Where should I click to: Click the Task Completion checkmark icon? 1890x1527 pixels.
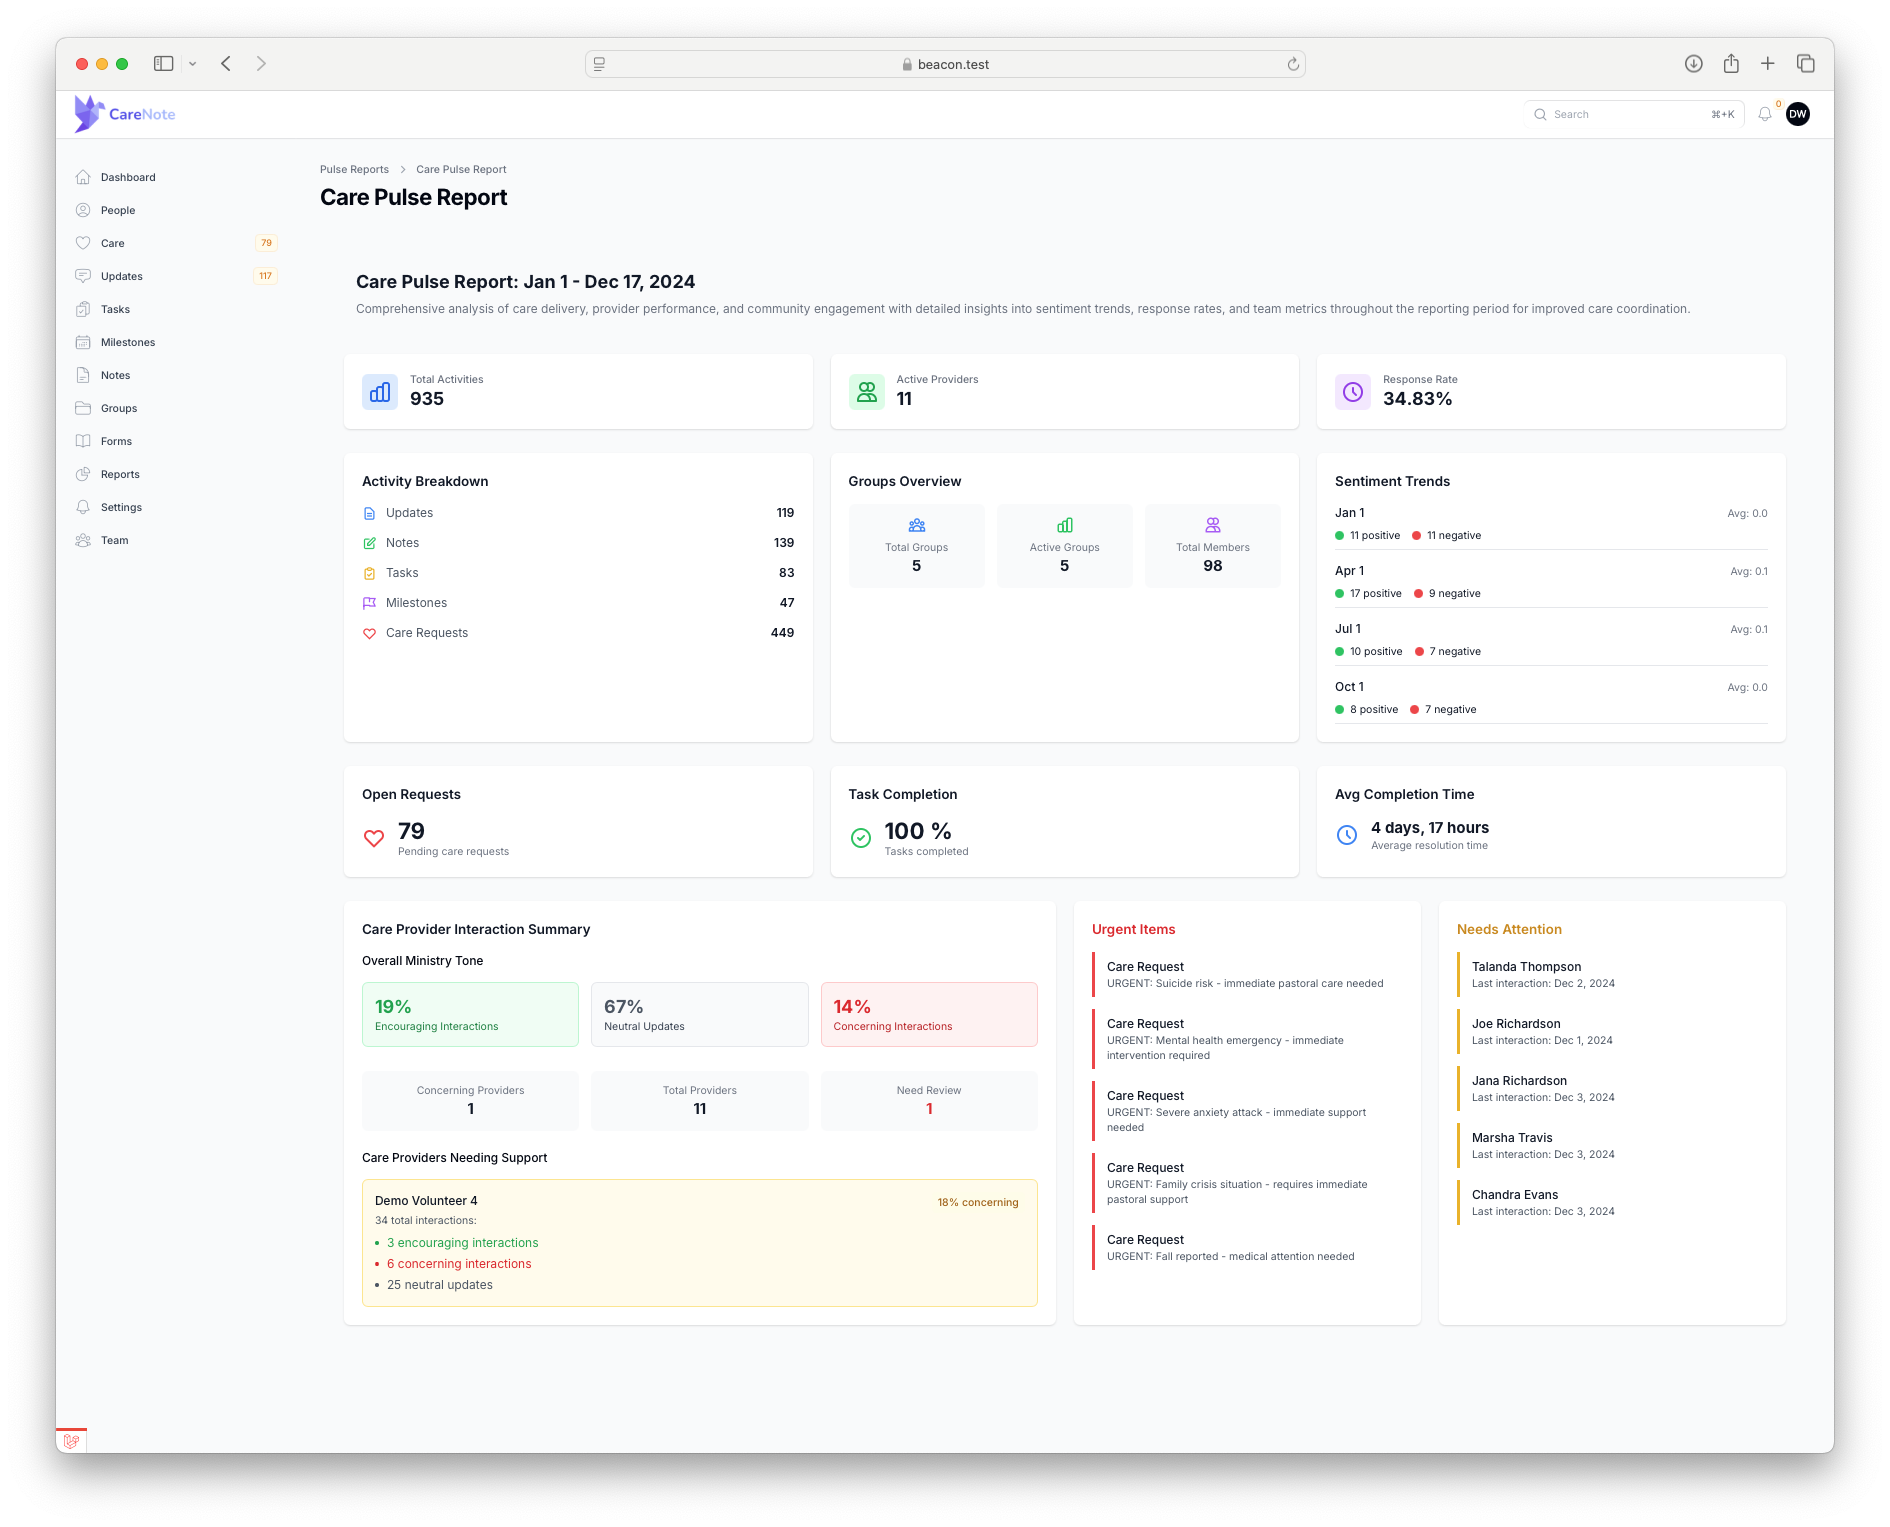click(x=861, y=838)
